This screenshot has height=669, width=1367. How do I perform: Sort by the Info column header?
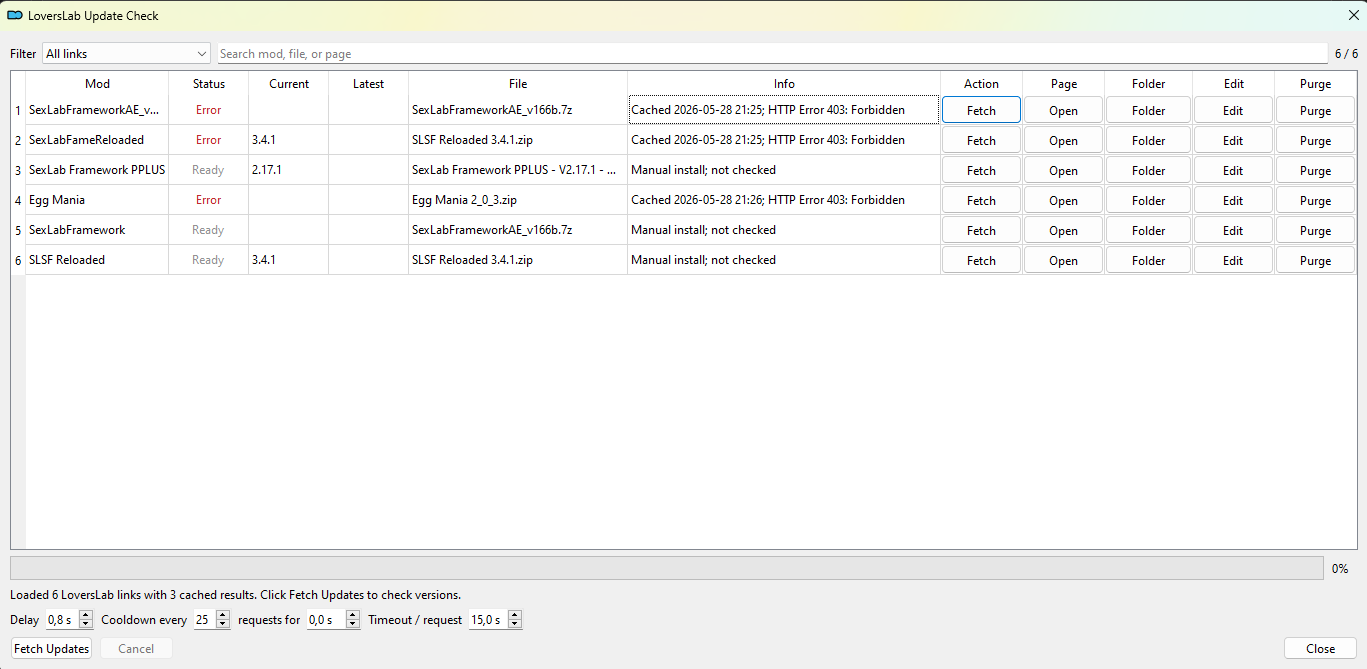click(784, 84)
